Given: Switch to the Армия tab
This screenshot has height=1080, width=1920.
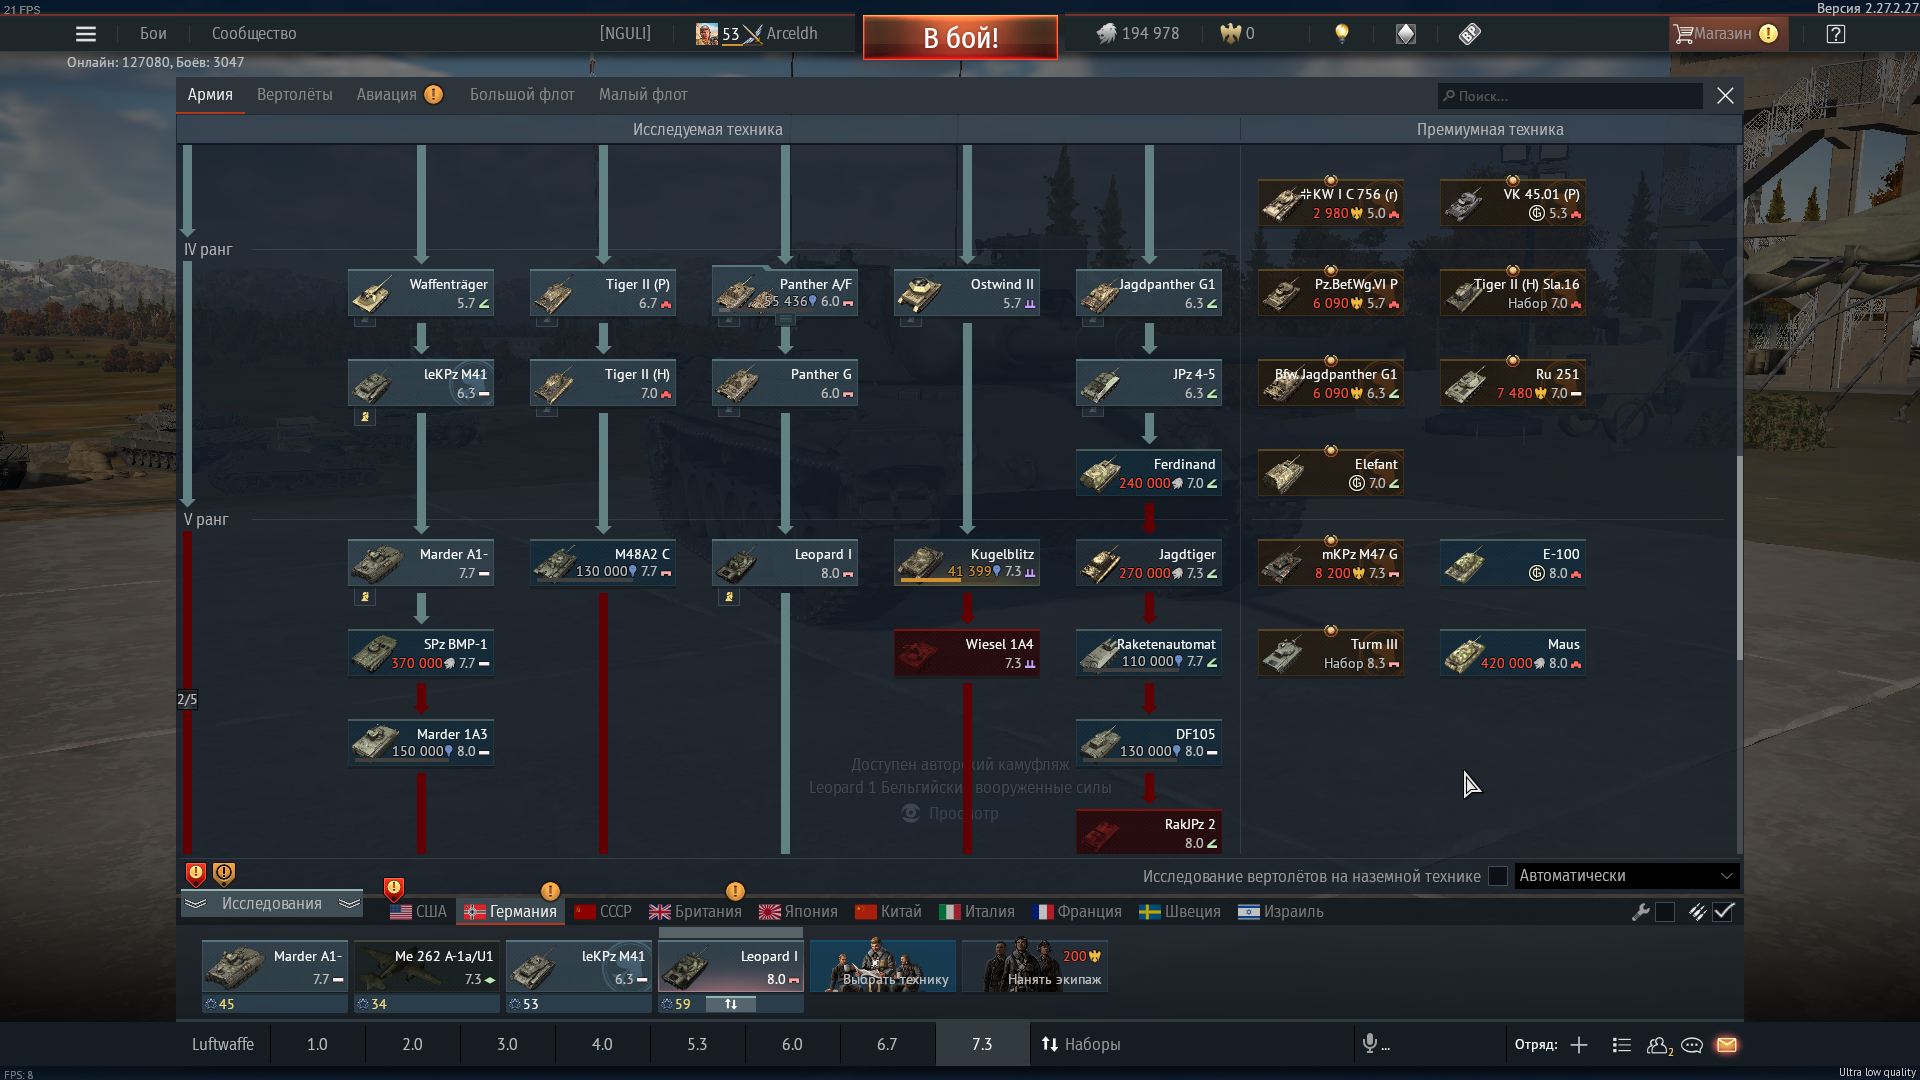Looking at the screenshot, I should tap(210, 94).
